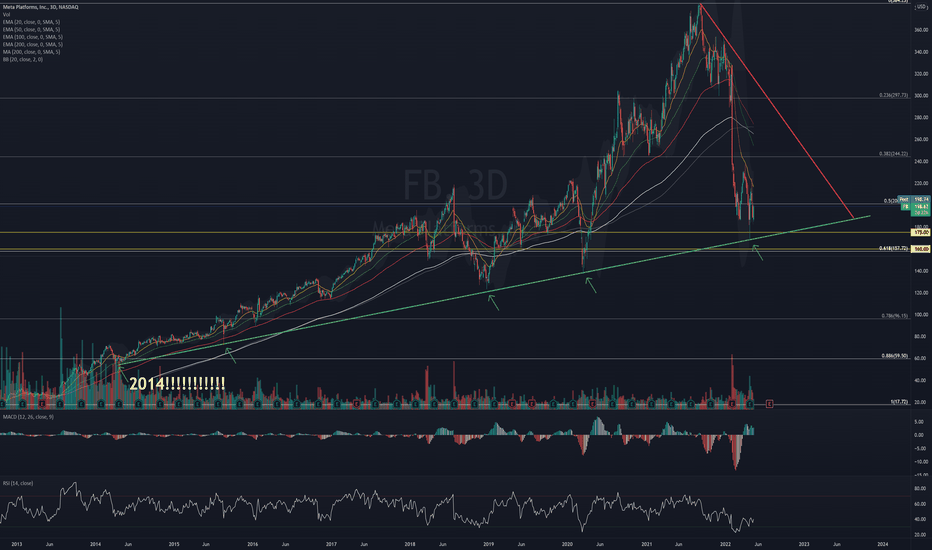Click the 360.00 price axis value
The image size is (932, 550).
coord(921,30)
